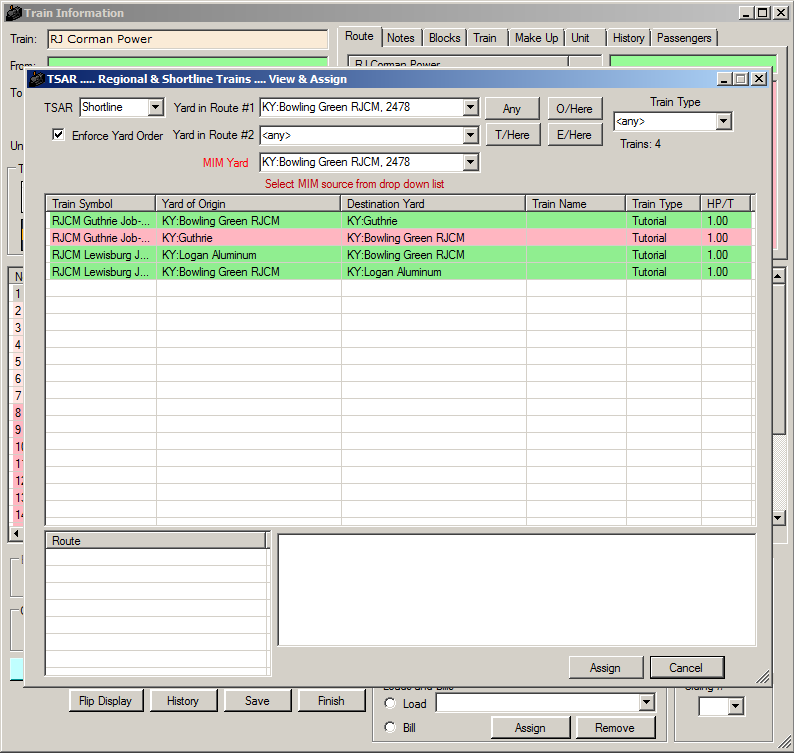
Task: Select the pink row originating at KY:Guthrie
Action: click(x=399, y=237)
